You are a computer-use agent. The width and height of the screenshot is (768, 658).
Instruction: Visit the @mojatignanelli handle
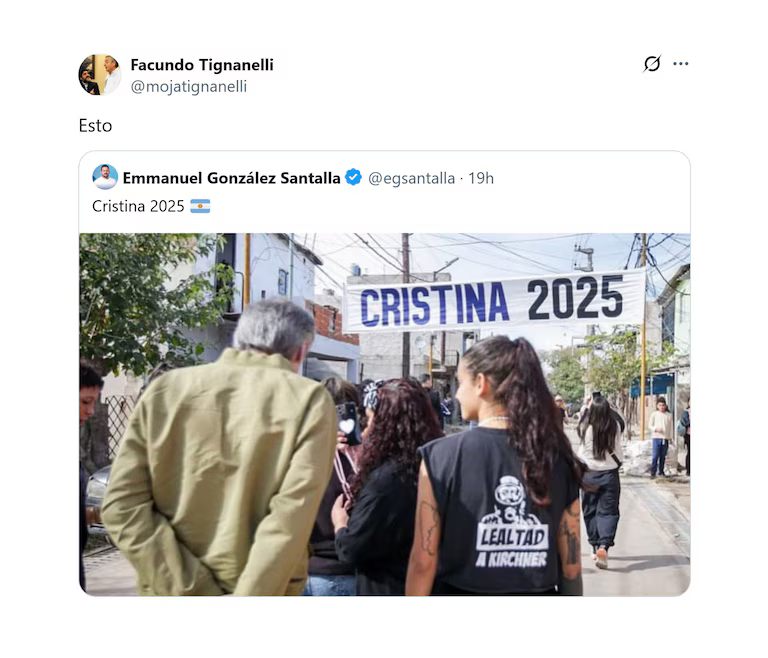pos(188,86)
